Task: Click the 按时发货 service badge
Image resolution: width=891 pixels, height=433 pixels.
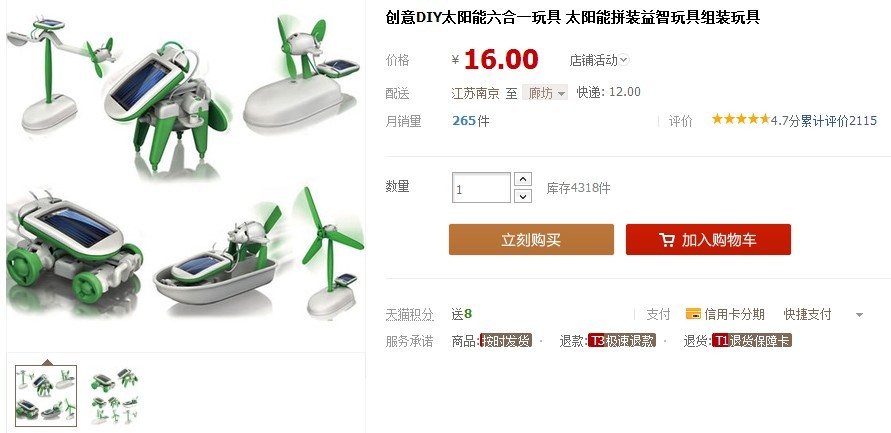Action: 506,341
